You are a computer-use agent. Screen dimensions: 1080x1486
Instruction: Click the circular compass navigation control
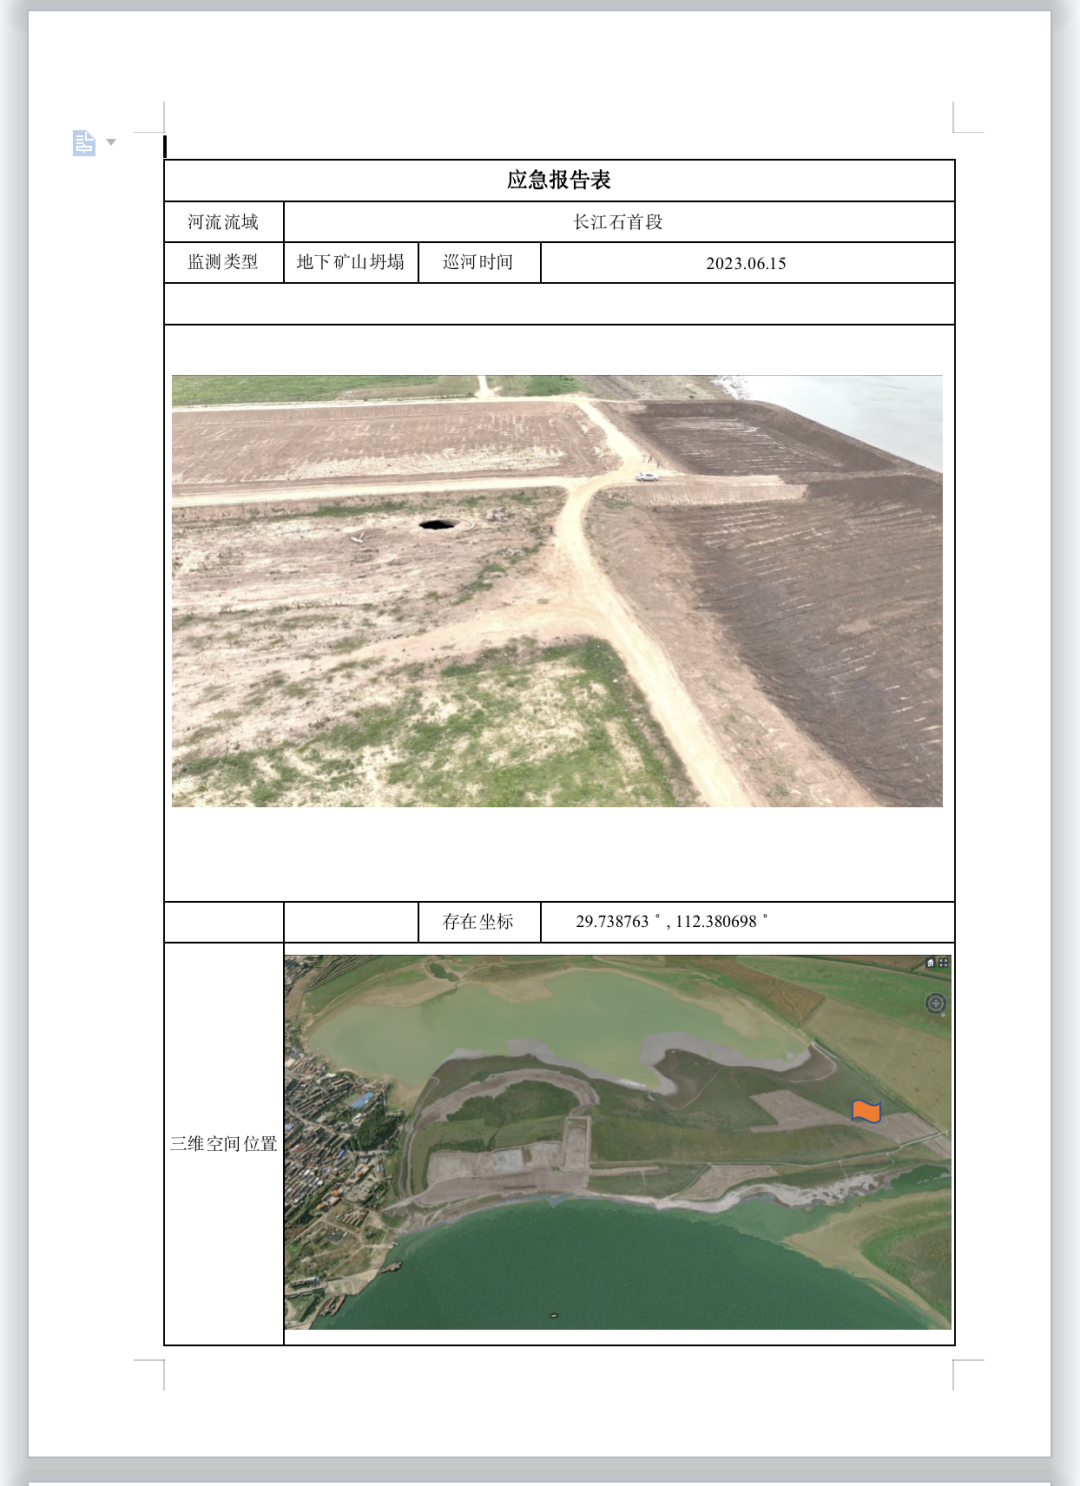(x=935, y=1004)
